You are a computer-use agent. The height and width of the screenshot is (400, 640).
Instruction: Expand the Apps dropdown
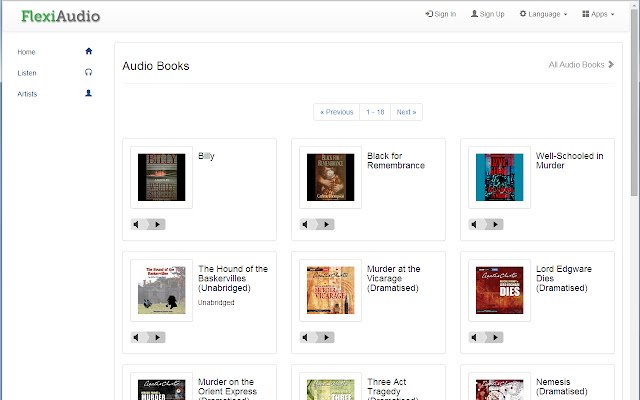[x=598, y=14]
